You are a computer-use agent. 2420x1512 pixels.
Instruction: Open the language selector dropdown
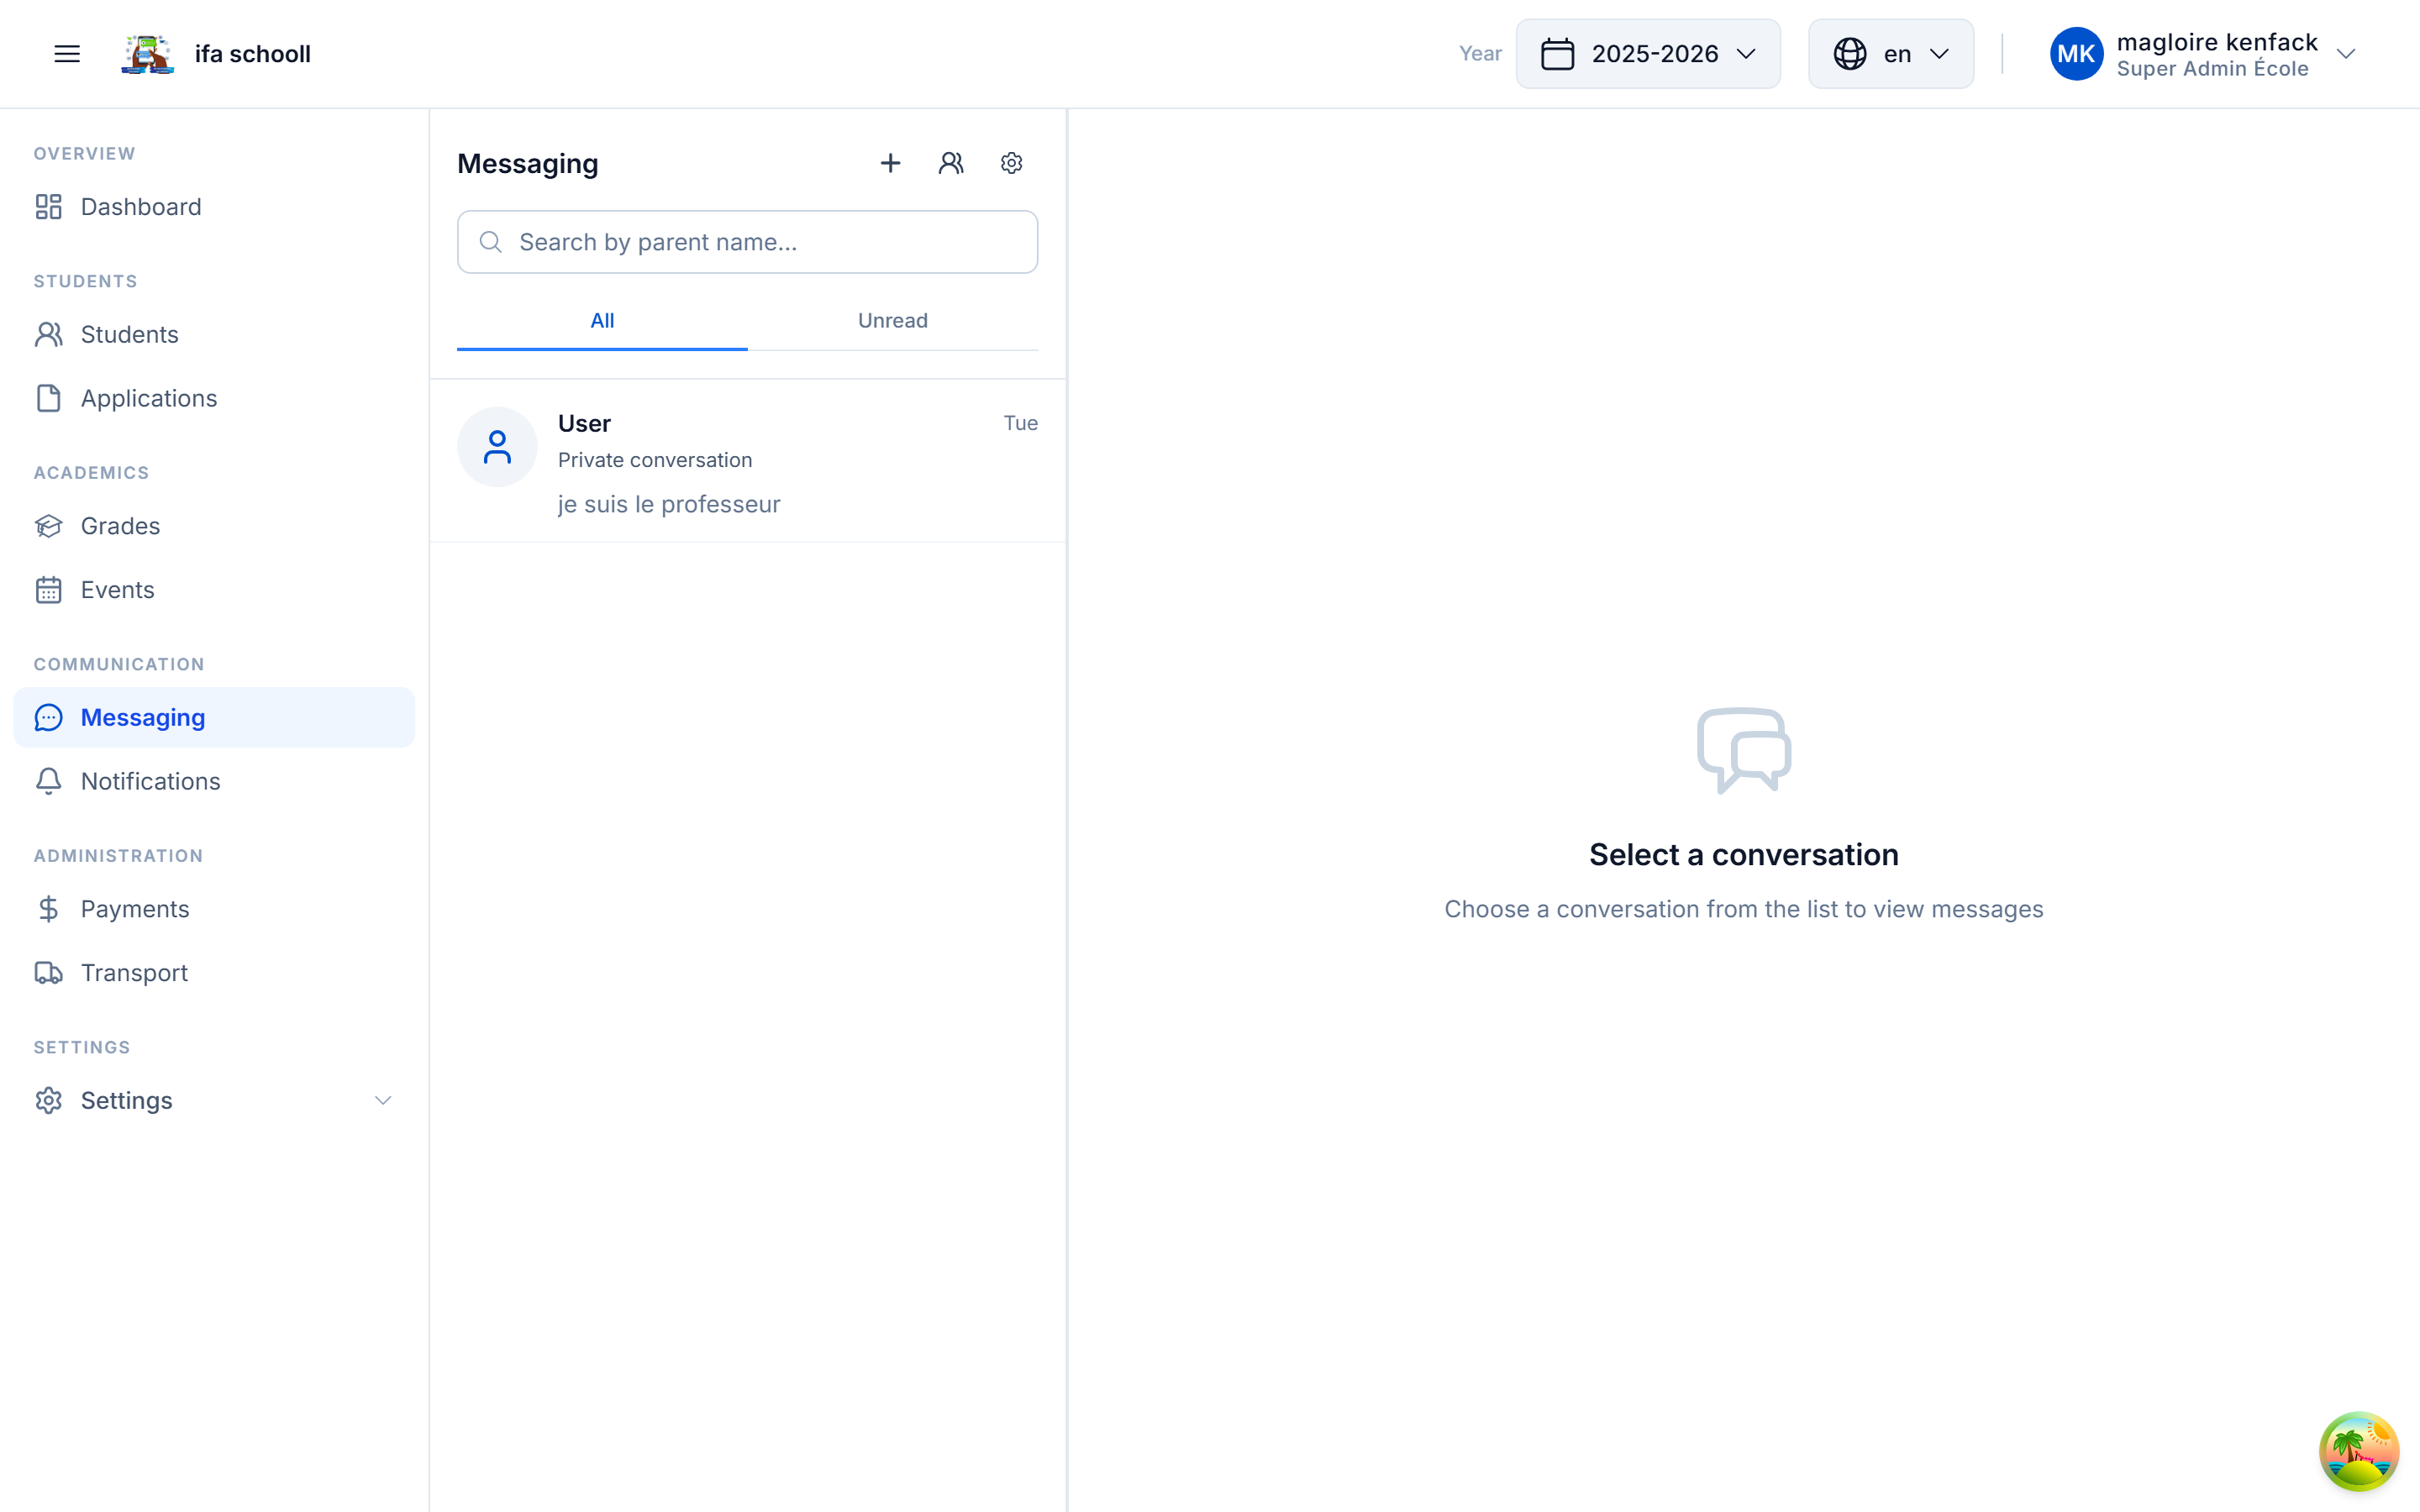pos(1889,53)
